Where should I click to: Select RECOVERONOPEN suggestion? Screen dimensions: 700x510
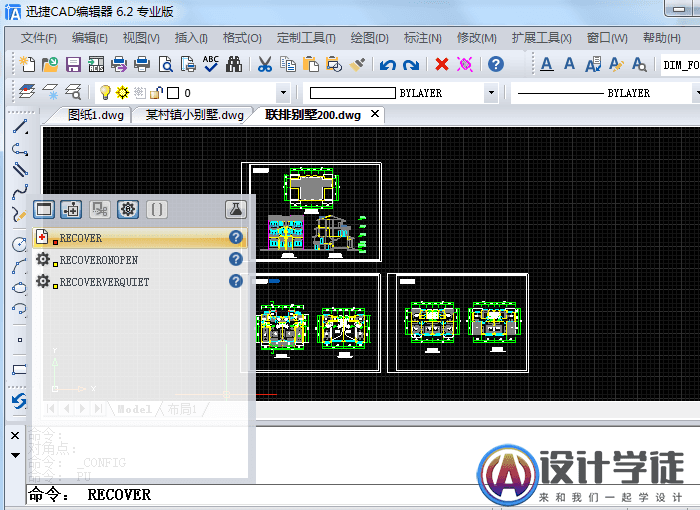140,259
